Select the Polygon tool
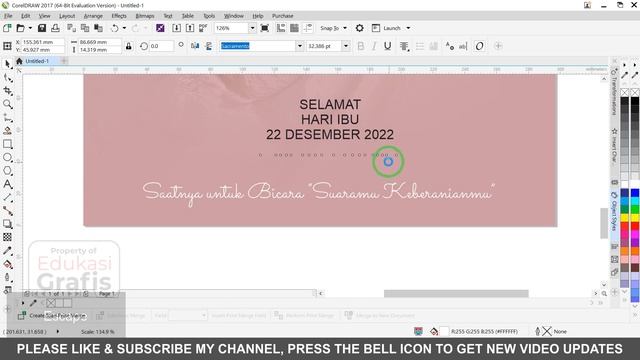 tap(7, 171)
